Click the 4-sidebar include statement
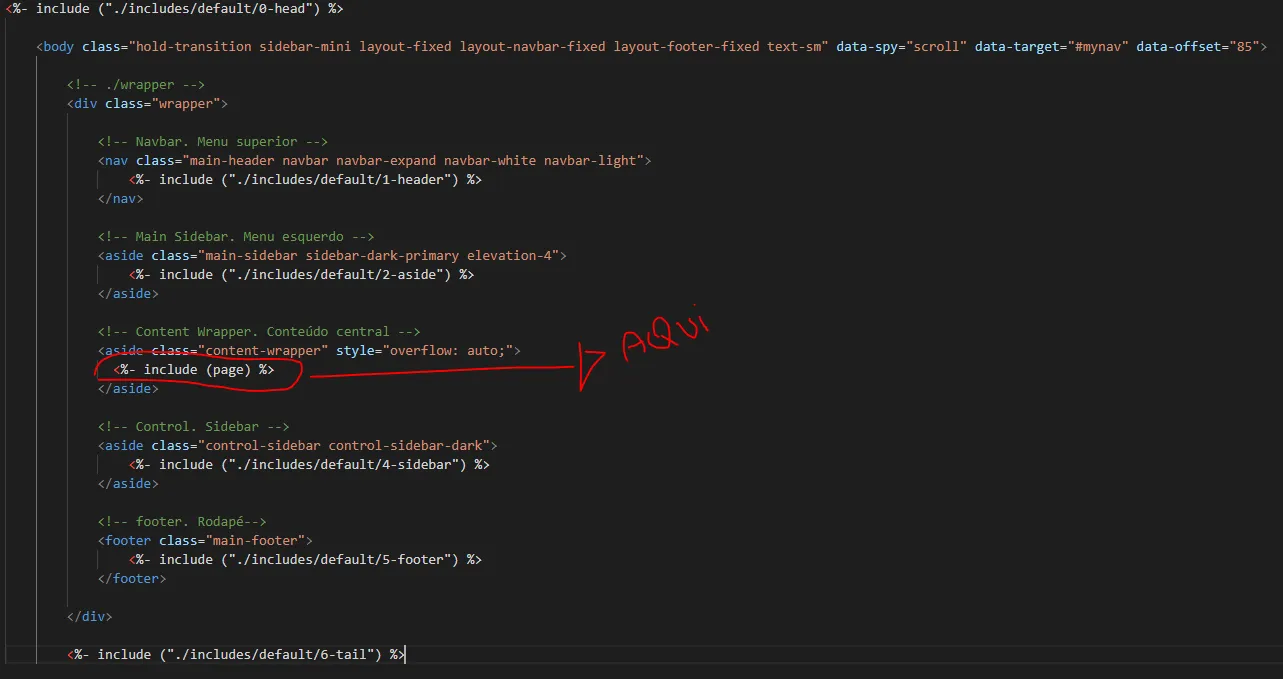Viewport: 1283px width, 679px height. pos(309,465)
